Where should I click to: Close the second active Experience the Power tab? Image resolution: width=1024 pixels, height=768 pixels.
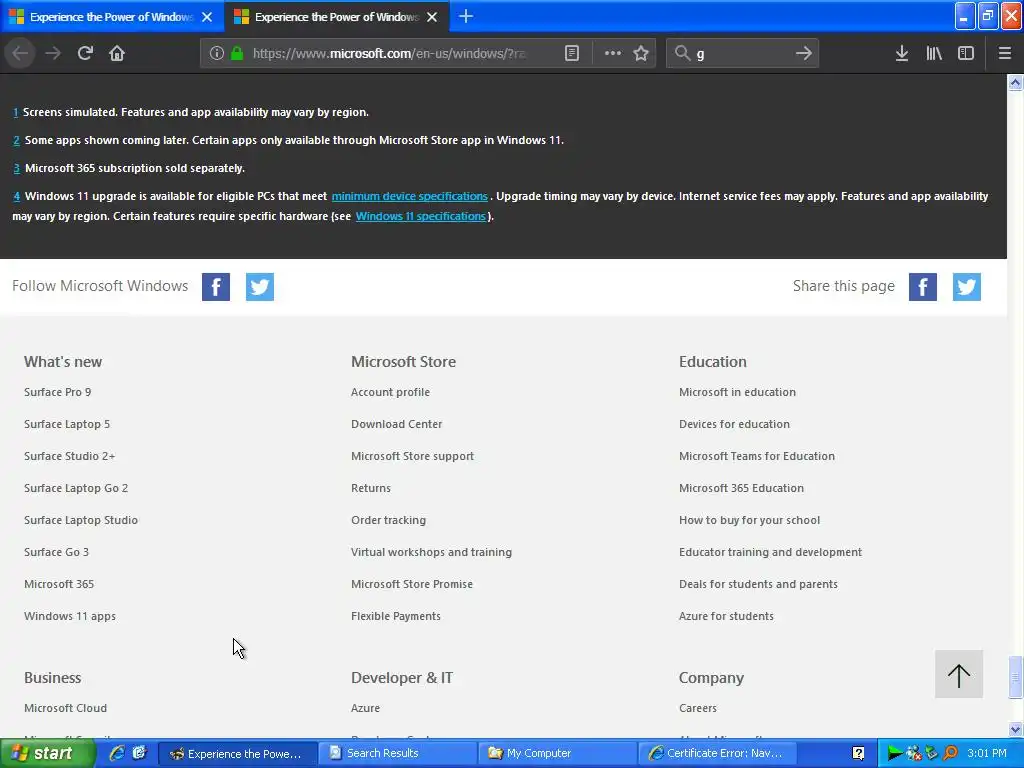tap(432, 17)
